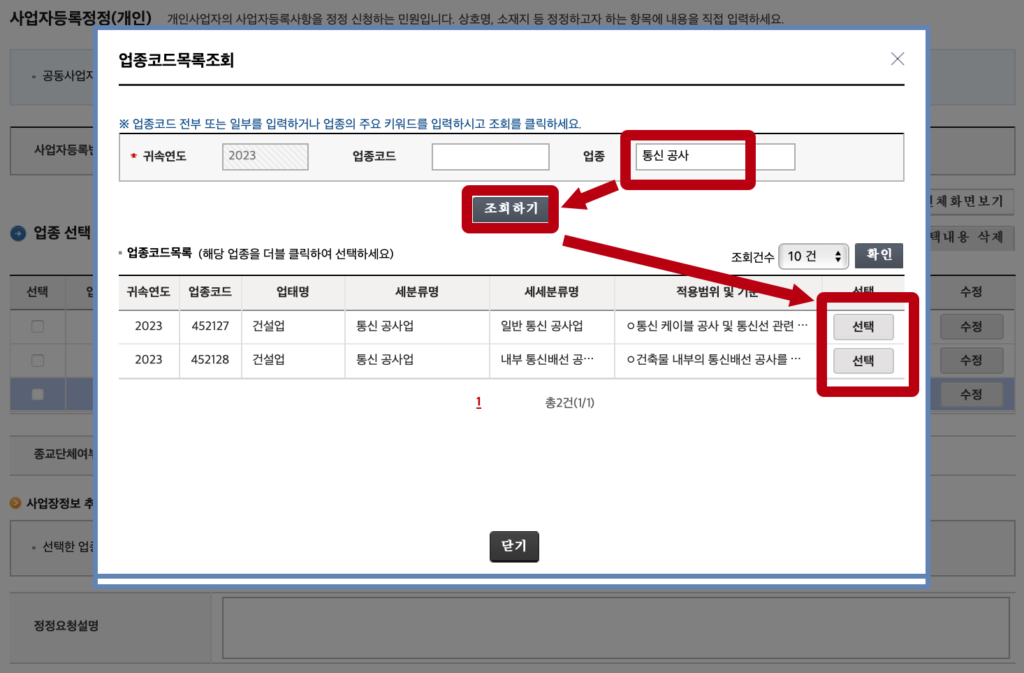Image resolution: width=1024 pixels, height=673 pixels.
Task: Click the 업종 field containing 통신 공사
Action: 690,157
